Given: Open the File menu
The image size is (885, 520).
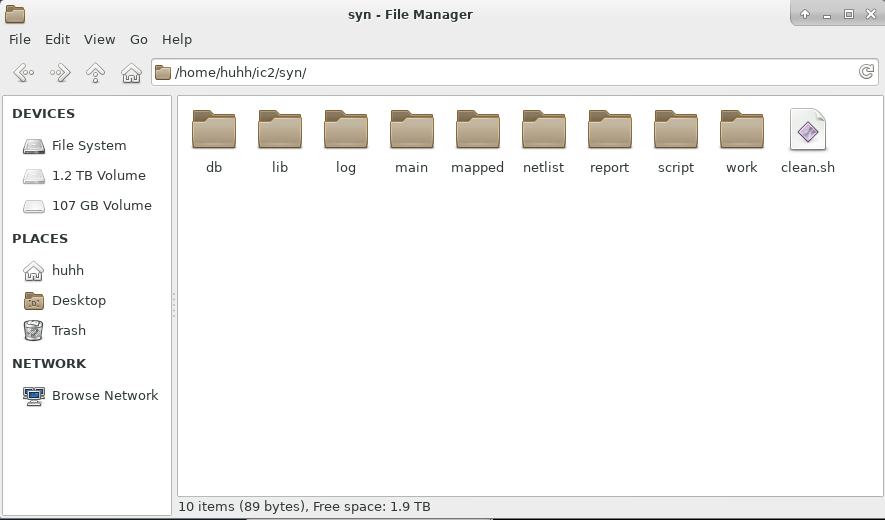Looking at the screenshot, I should [x=20, y=39].
